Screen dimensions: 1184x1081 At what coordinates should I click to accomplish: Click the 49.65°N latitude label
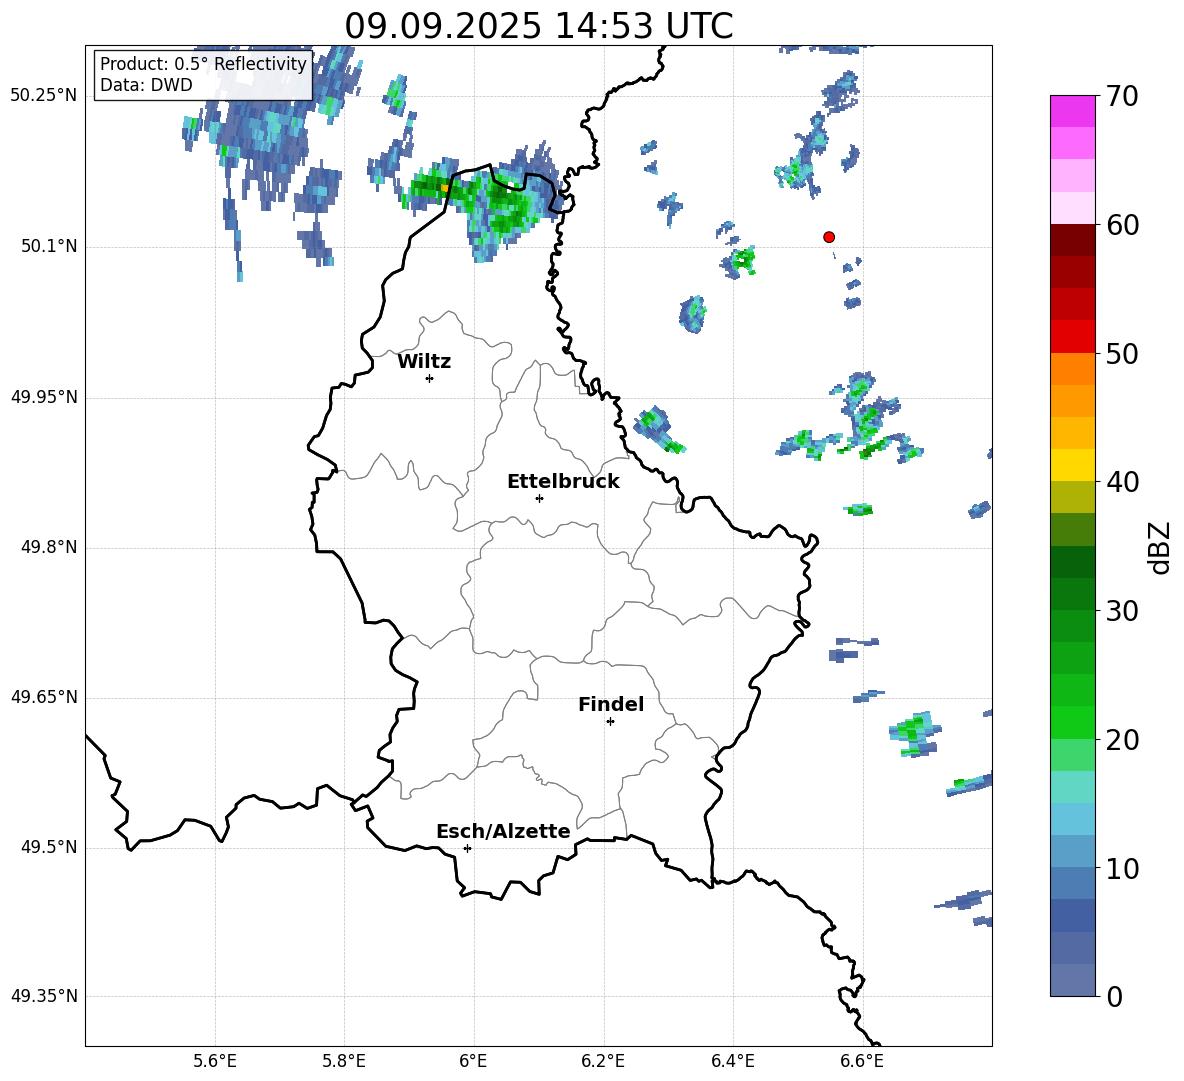43,697
